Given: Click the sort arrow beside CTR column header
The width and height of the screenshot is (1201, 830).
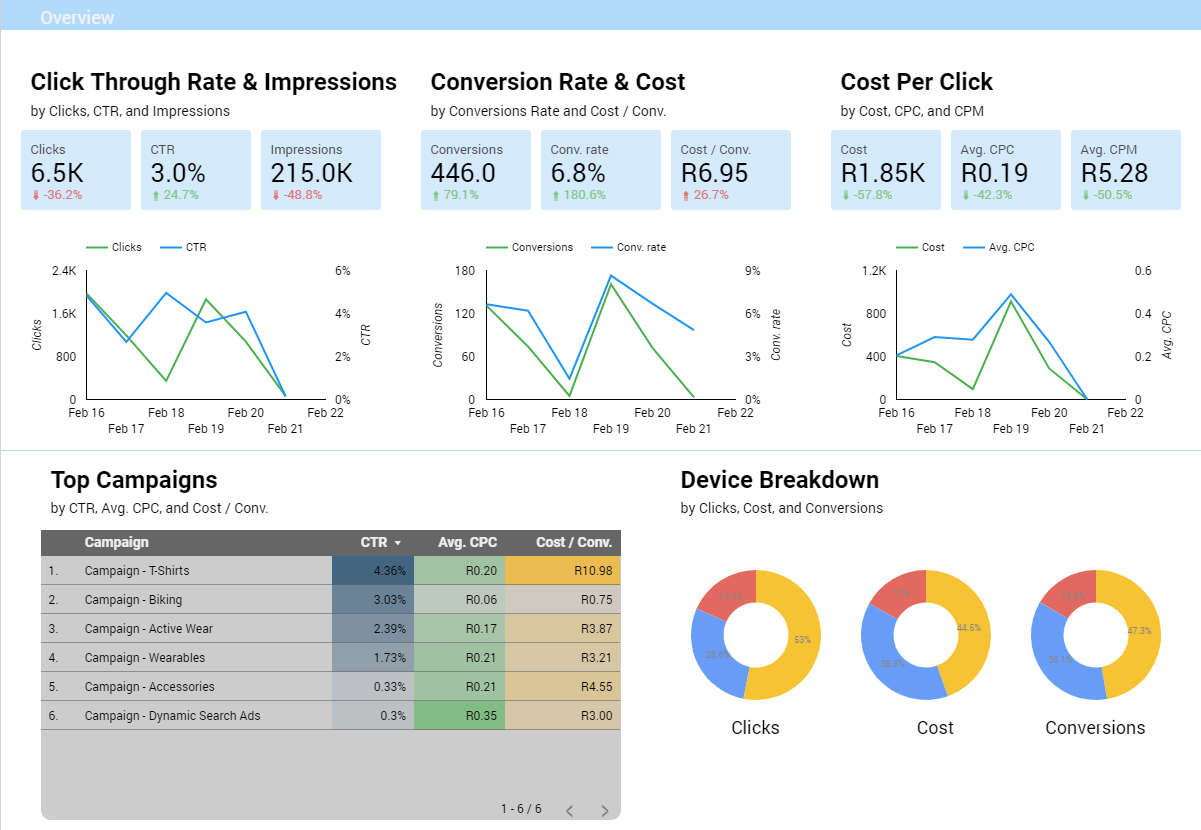Looking at the screenshot, I should coord(398,543).
